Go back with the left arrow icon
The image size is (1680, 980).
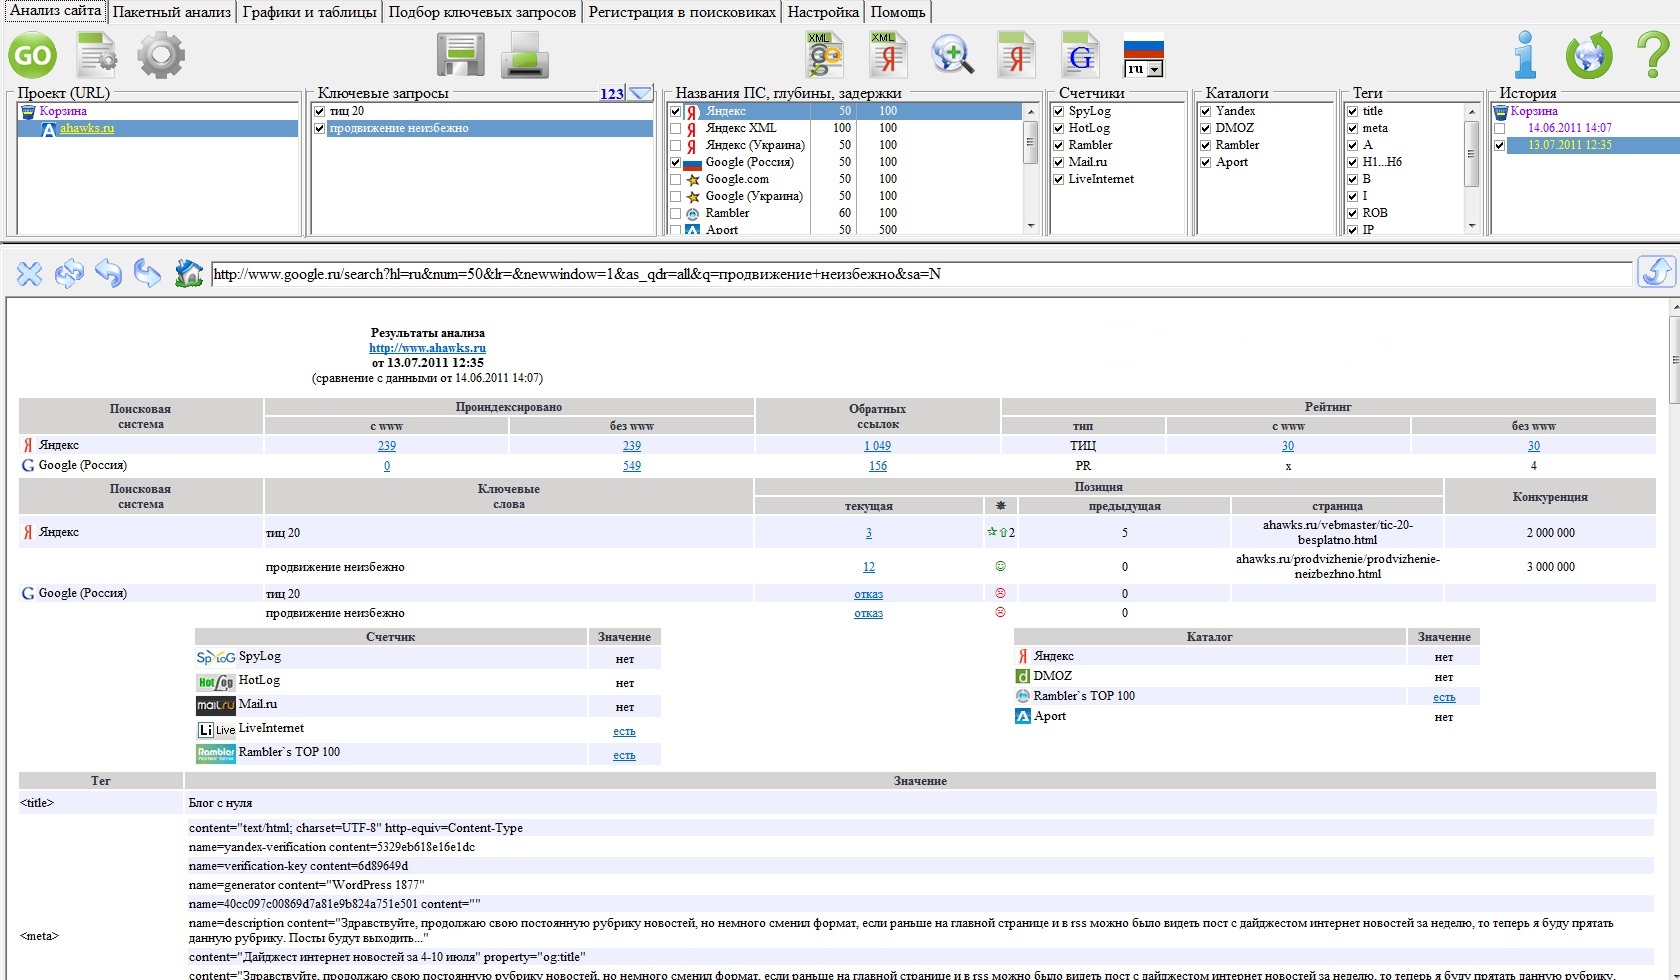(x=108, y=273)
